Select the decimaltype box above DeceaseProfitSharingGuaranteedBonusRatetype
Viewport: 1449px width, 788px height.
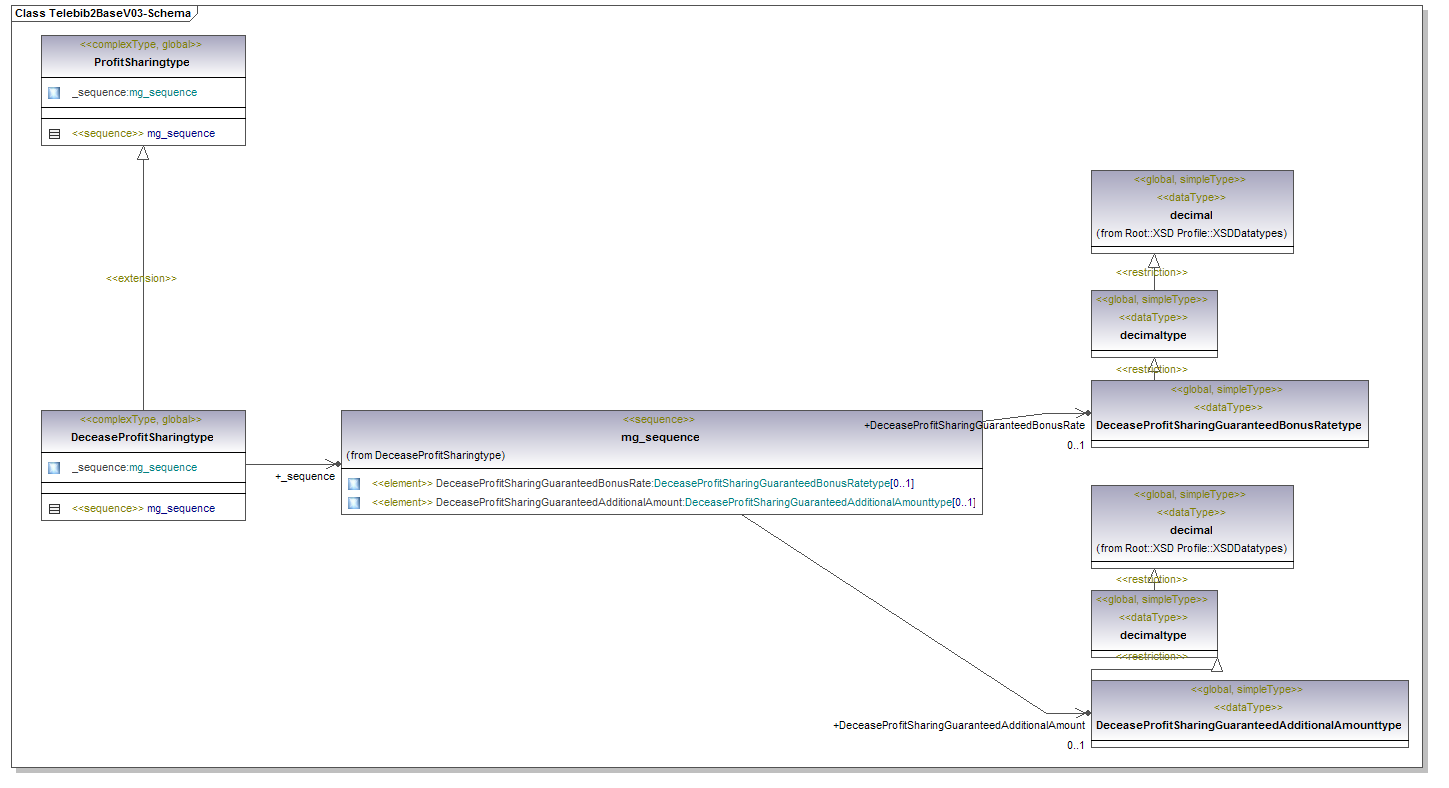click(x=1153, y=335)
